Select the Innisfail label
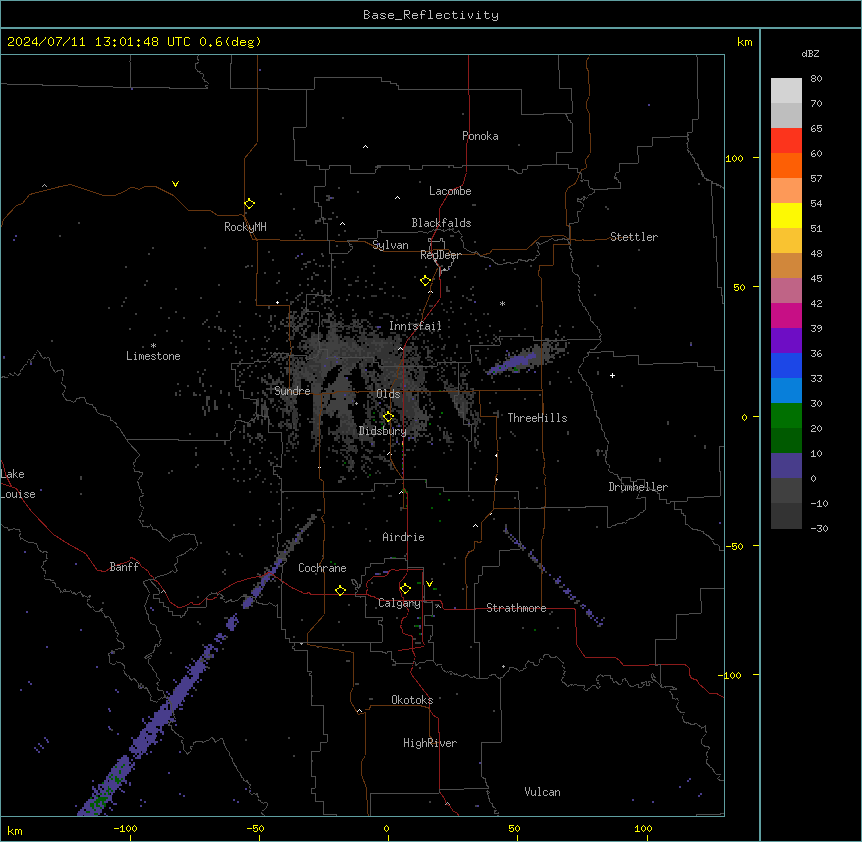Image resolution: width=862 pixels, height=842 pixels. point(415,326)
